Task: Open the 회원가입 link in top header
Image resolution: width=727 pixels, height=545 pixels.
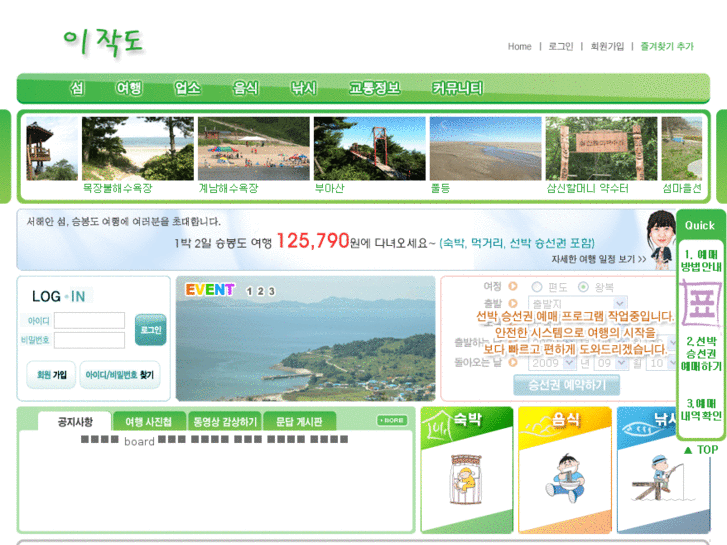Action: (607, 46)
